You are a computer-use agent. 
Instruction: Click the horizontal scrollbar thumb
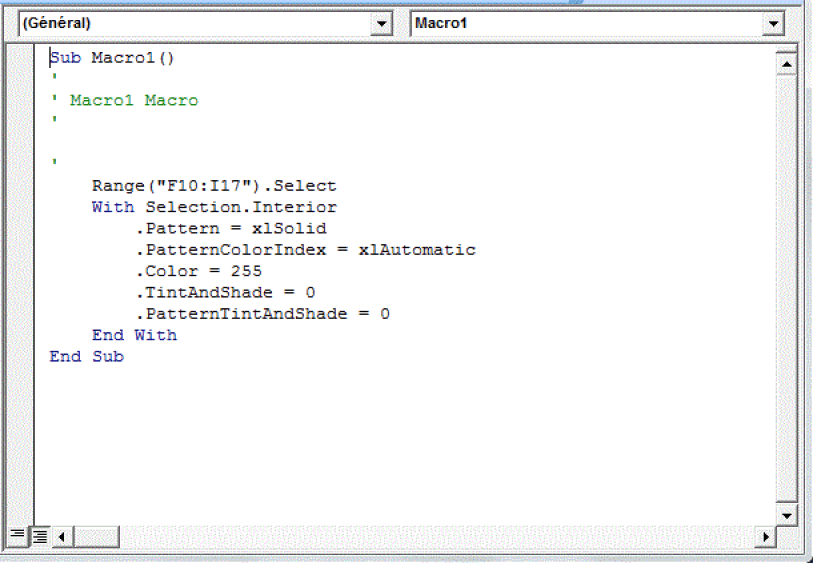pyautogui.click(x=97, y=537)
